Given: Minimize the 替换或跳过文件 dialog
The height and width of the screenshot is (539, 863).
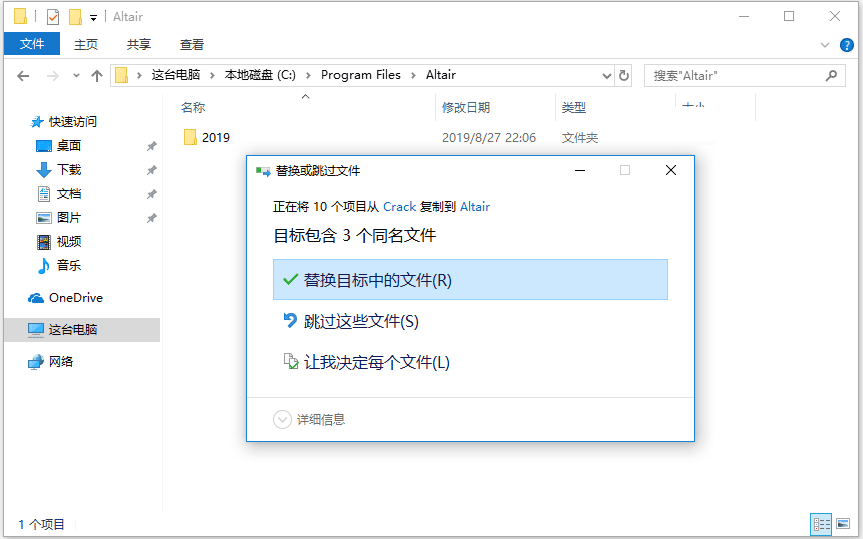Looking at the screenshot, I should [x=580, y=170].
